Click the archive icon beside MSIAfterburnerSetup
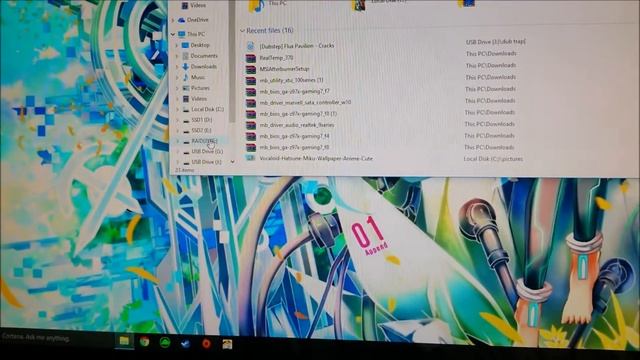Viewport: 640px width, 360px height. pyautogui.click(x=251, y=70)
